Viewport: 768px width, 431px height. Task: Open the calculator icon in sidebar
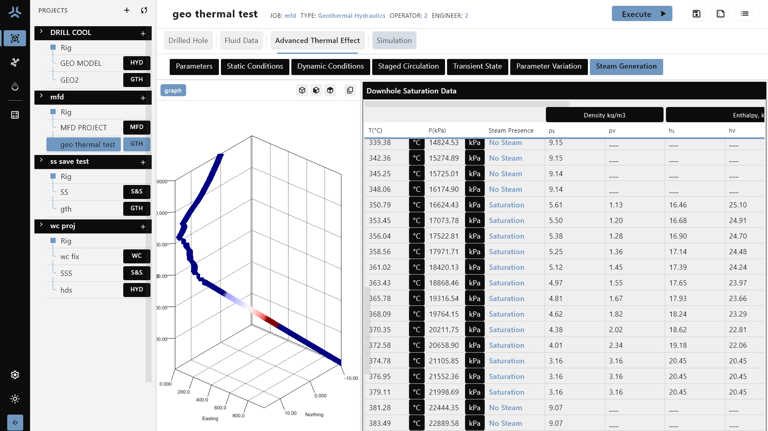(15, 115)
